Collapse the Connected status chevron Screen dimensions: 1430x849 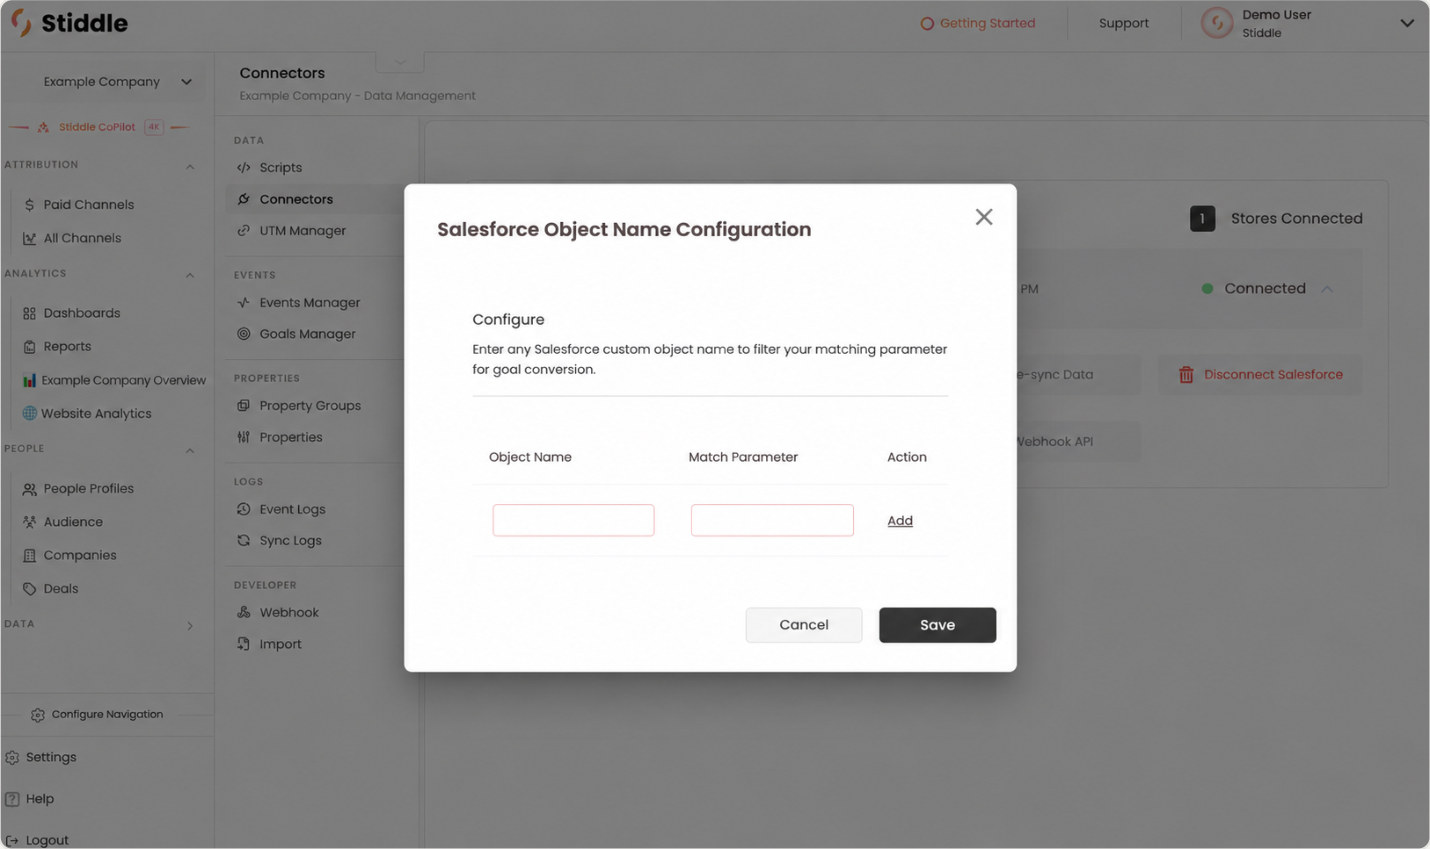1327,289
